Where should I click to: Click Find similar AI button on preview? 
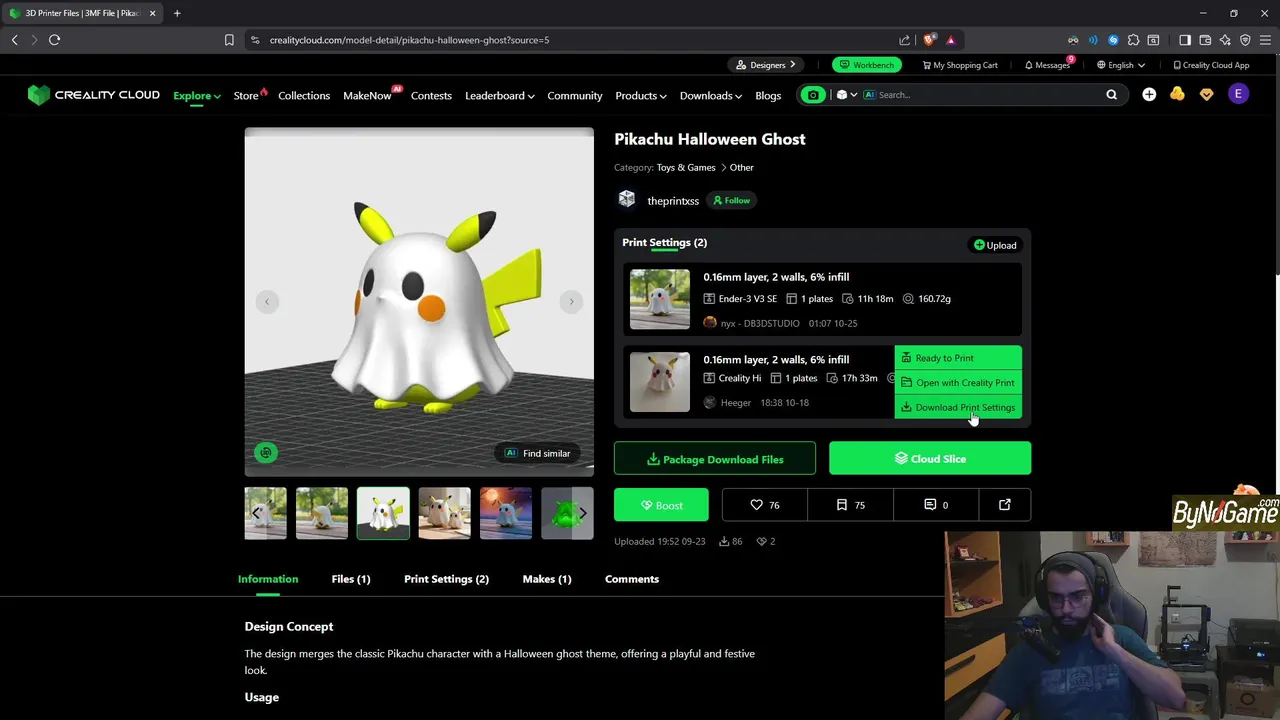coord(538,453)
